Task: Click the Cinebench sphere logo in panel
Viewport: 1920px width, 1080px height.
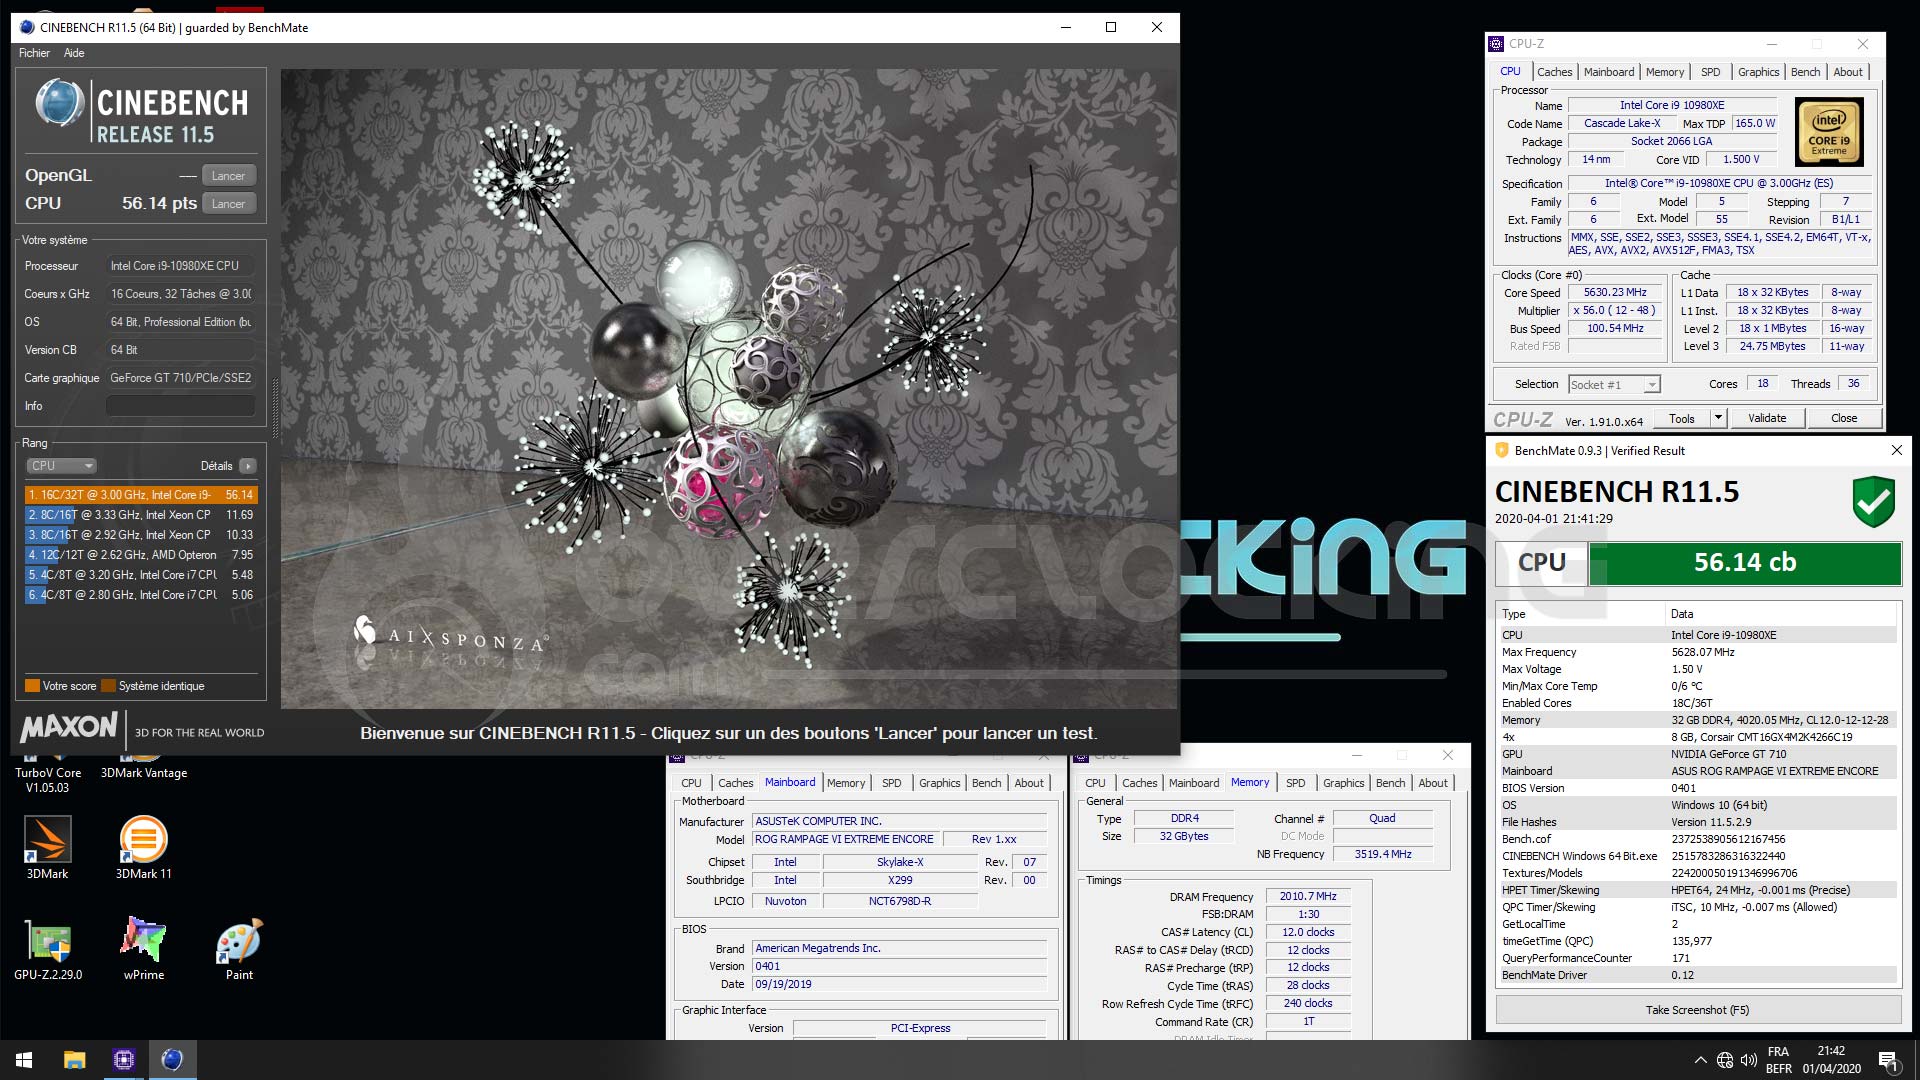Action: coord(60,104)
